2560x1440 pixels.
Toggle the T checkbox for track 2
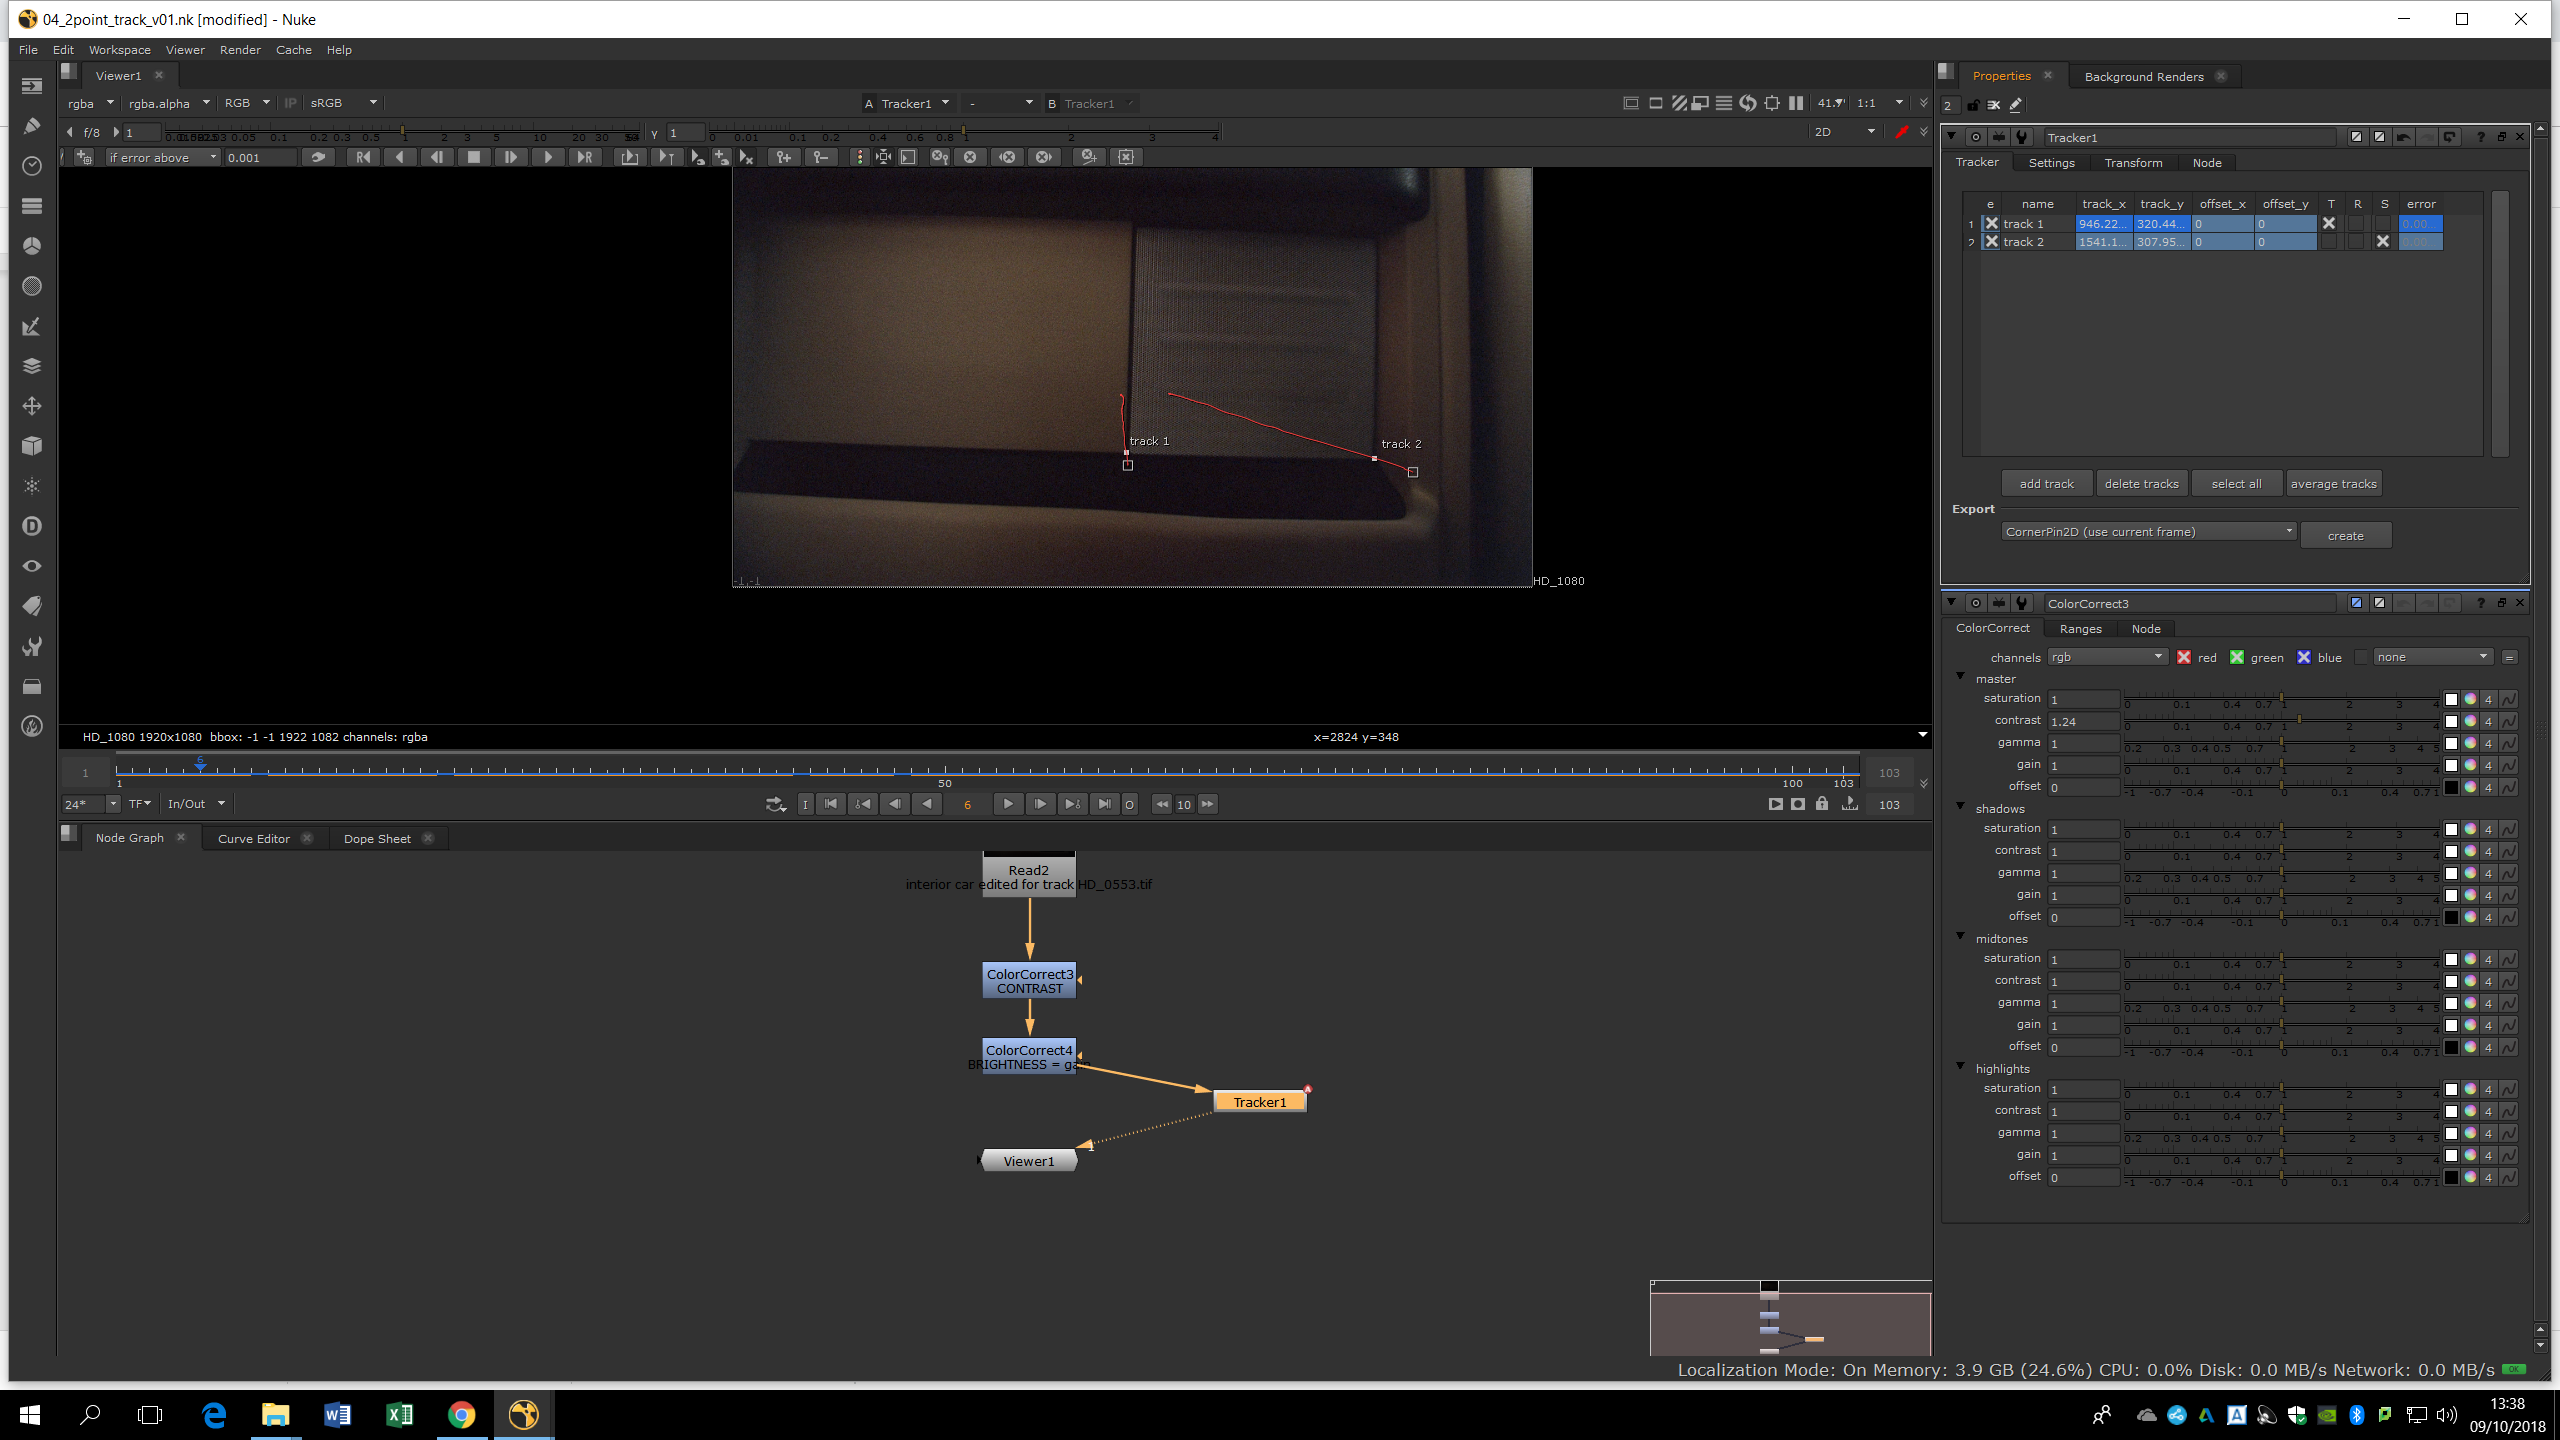point(2329,242)
